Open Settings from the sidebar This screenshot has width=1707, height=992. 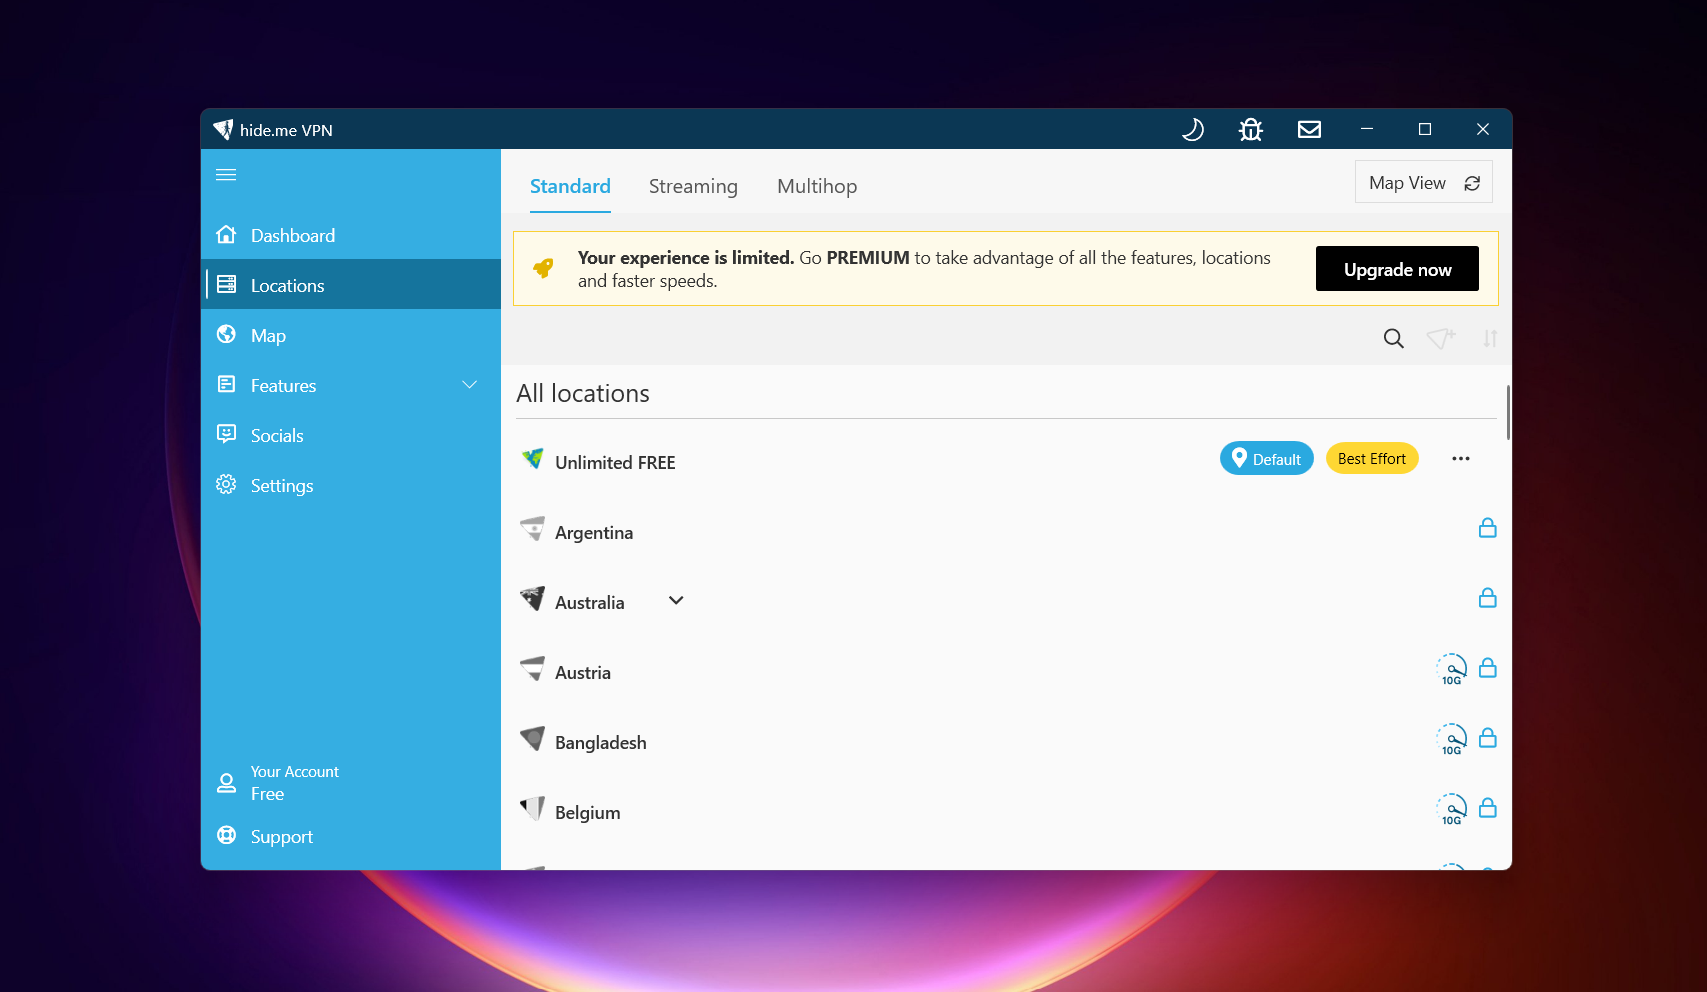(351, 485)
